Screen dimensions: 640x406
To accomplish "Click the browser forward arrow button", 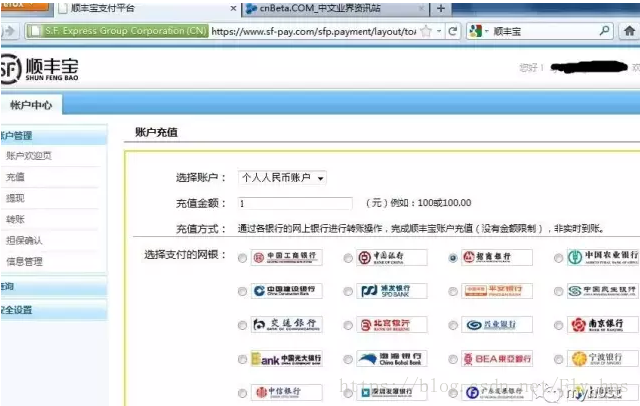I will click(8, 31).
